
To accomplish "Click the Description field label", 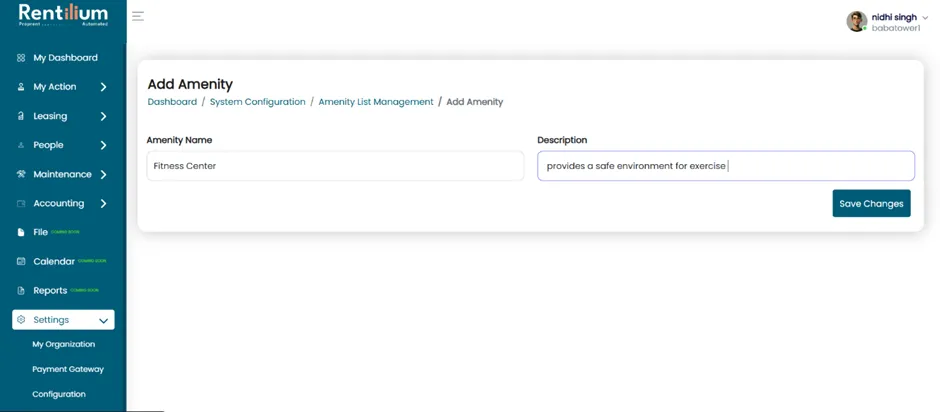I will pos(562,140).
